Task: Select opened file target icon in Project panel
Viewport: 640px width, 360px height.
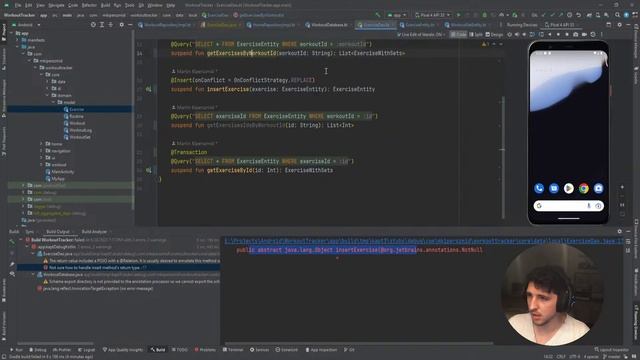Action: coord(93,25)
